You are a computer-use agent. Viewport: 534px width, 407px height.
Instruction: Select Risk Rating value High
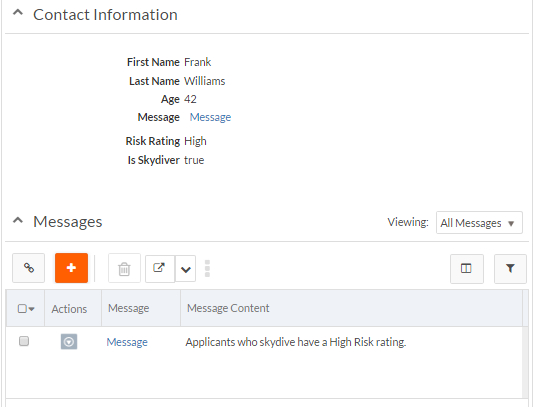[195, 141]
